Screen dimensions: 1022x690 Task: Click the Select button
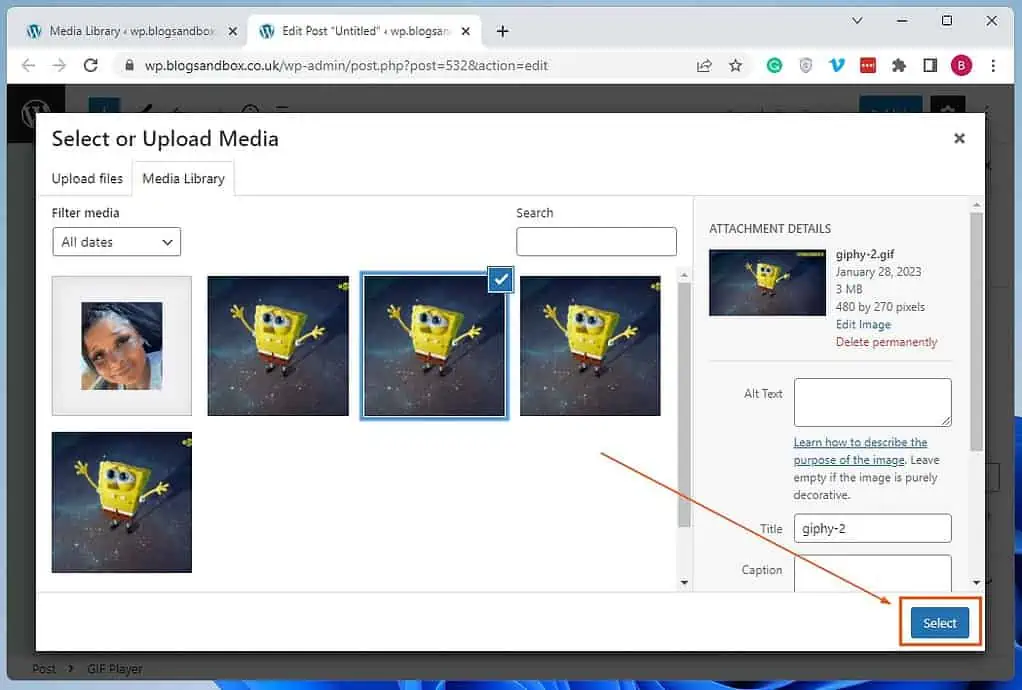[938, 622]
